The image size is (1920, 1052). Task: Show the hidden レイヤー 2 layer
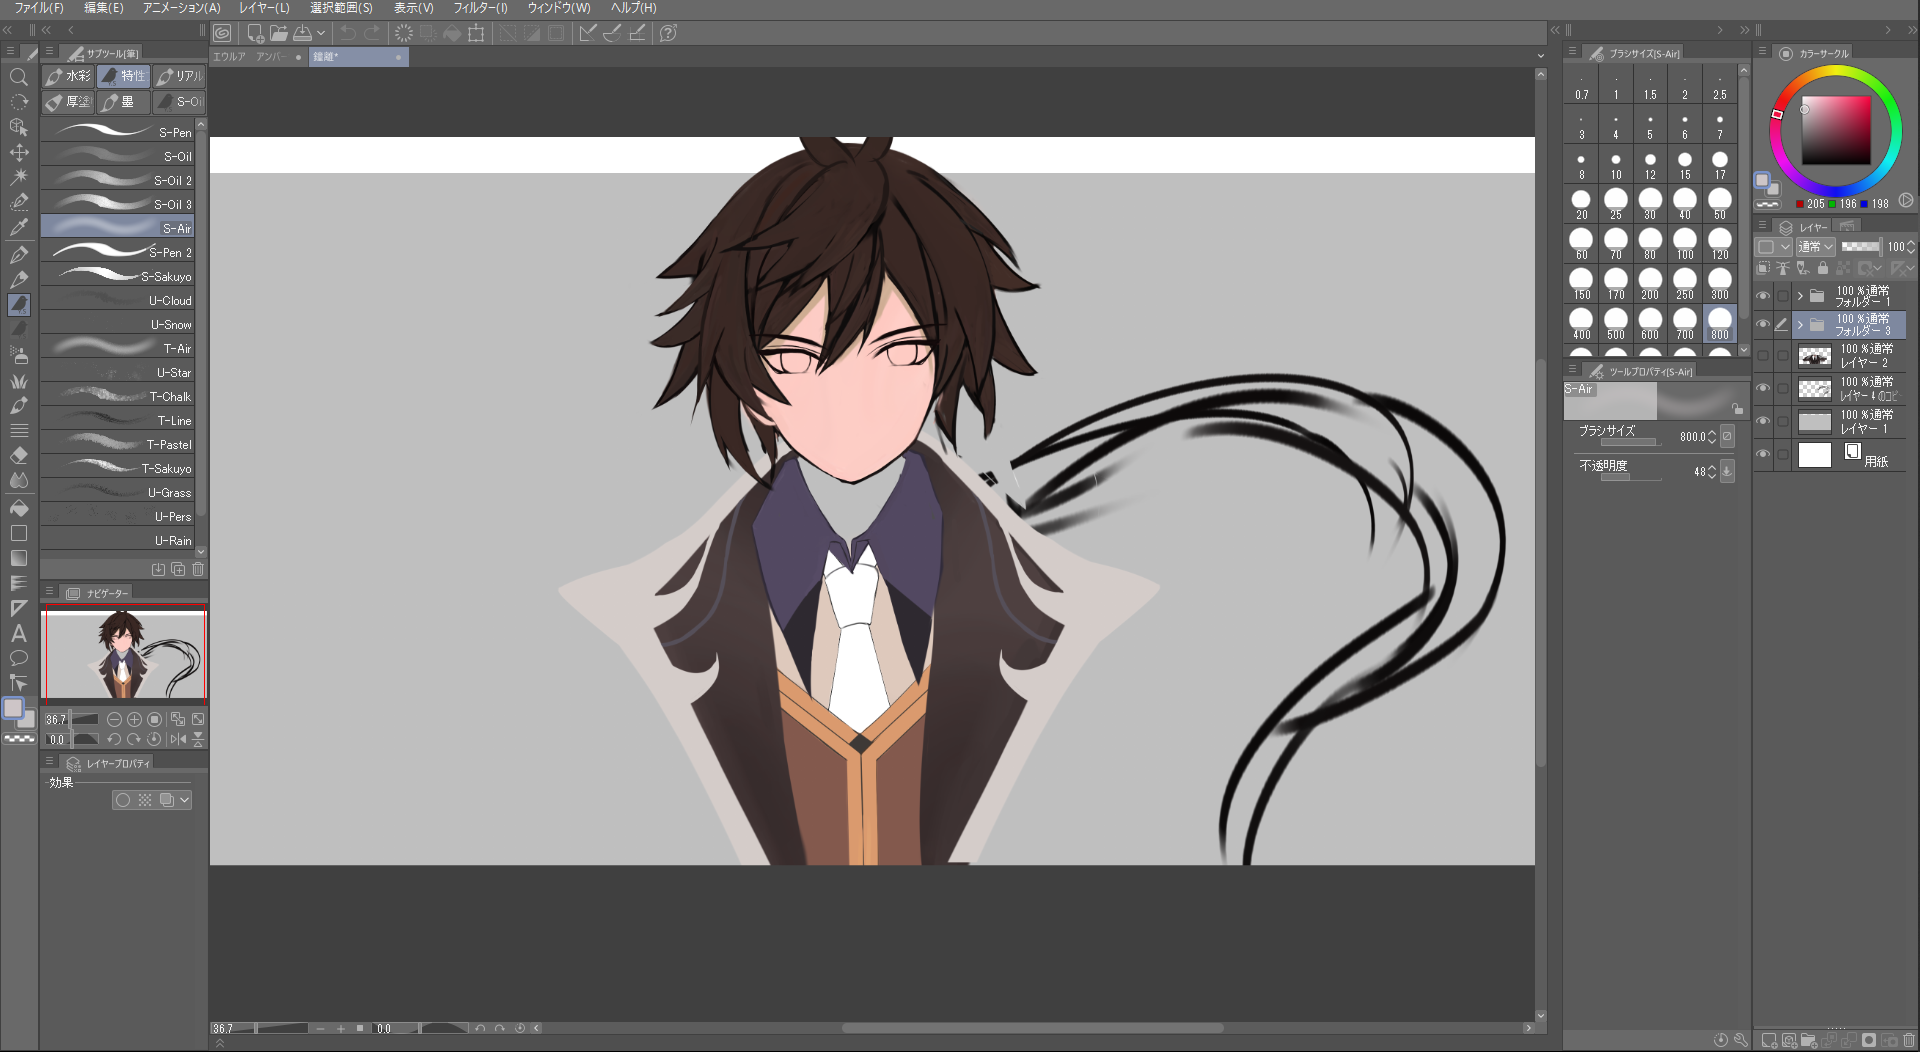1763,356
